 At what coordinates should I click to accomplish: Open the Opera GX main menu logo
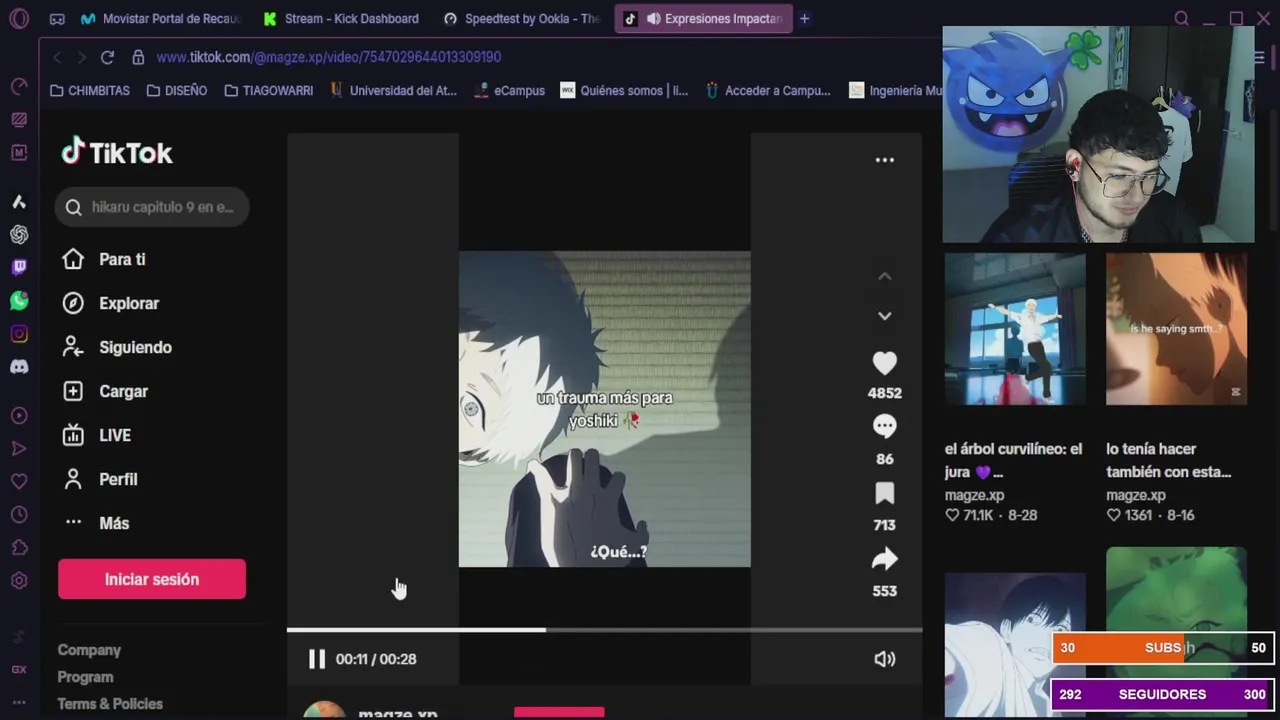point(19,18)
